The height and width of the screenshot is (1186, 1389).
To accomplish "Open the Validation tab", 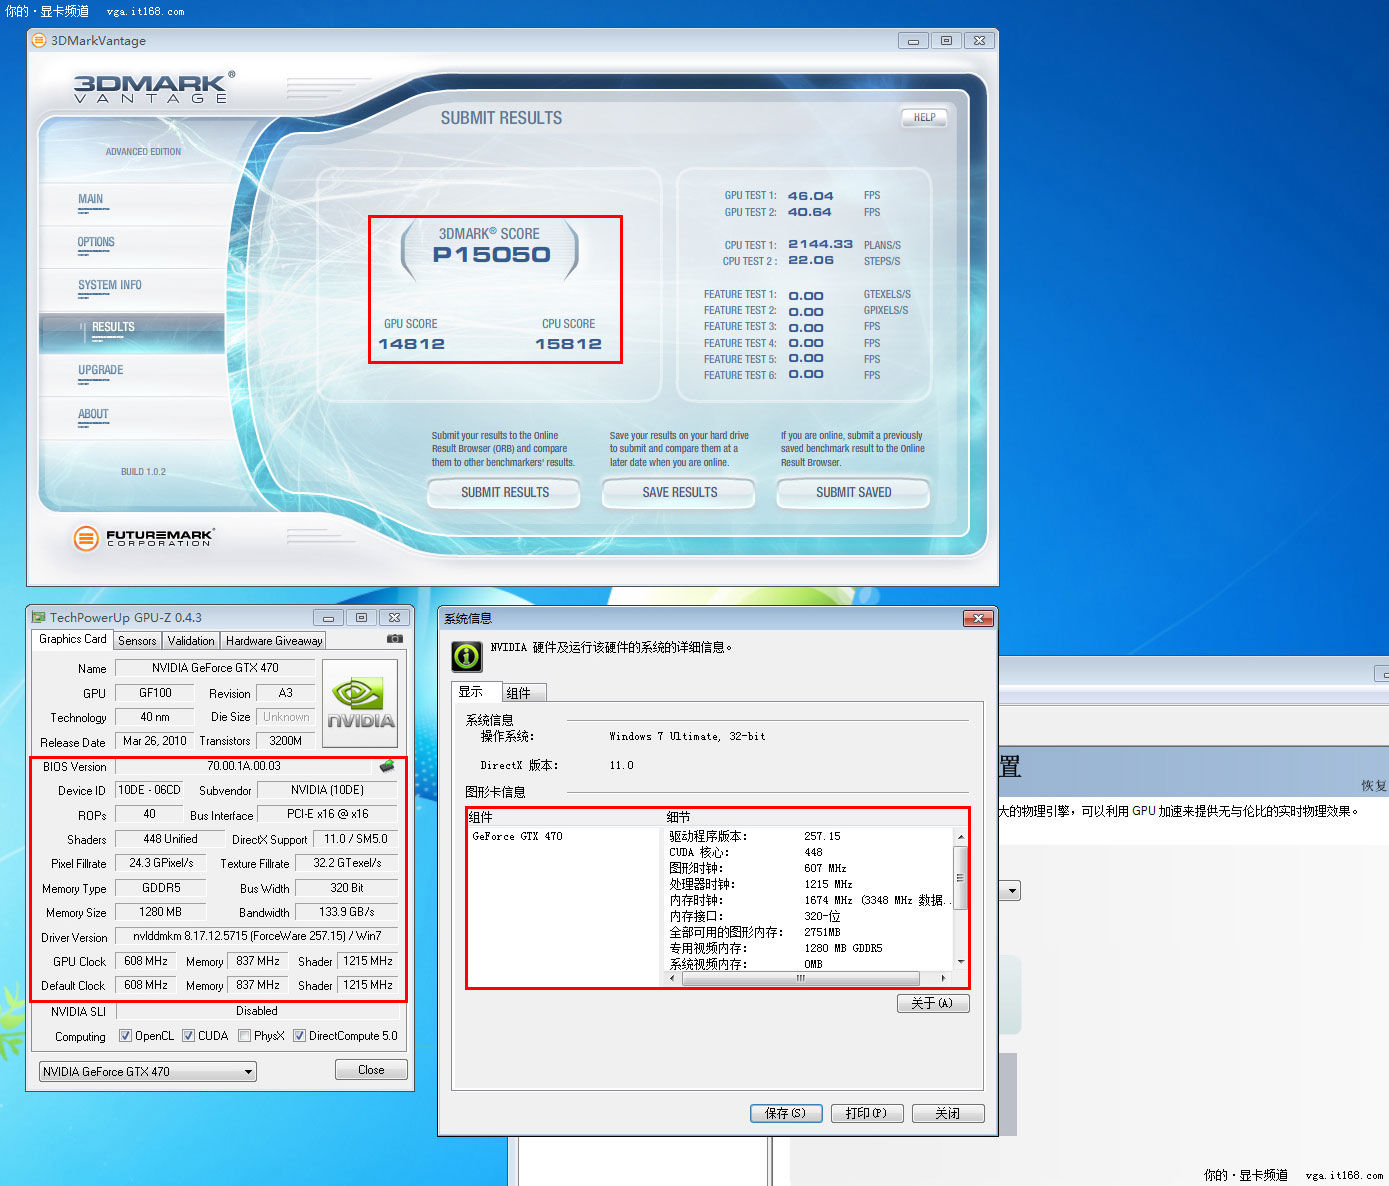I will pos(191,641).
